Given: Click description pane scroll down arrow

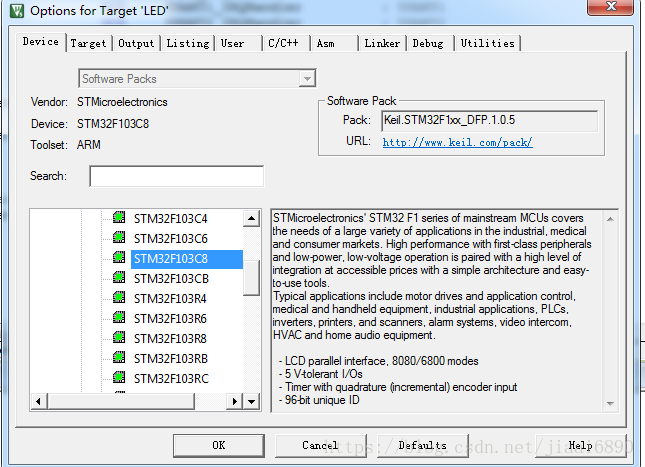Looking at the screenshot, I should 610,404.
